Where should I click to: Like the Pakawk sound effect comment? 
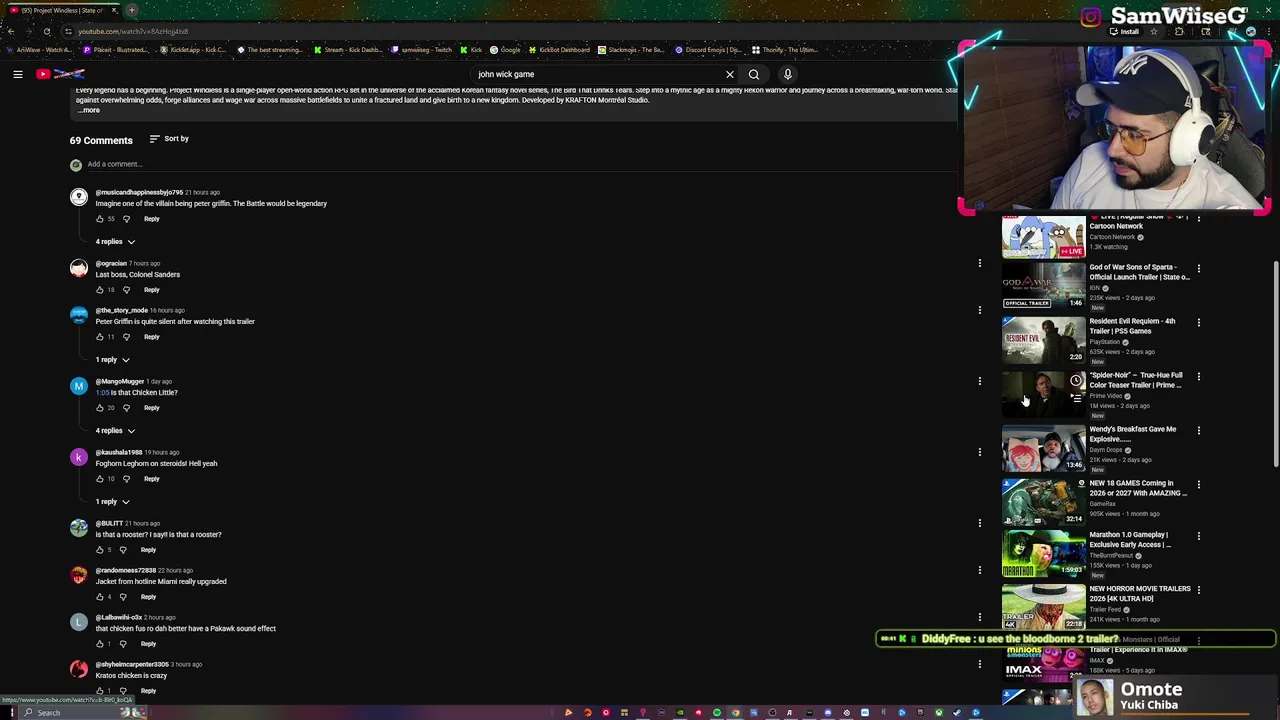[x=100, y=644]
